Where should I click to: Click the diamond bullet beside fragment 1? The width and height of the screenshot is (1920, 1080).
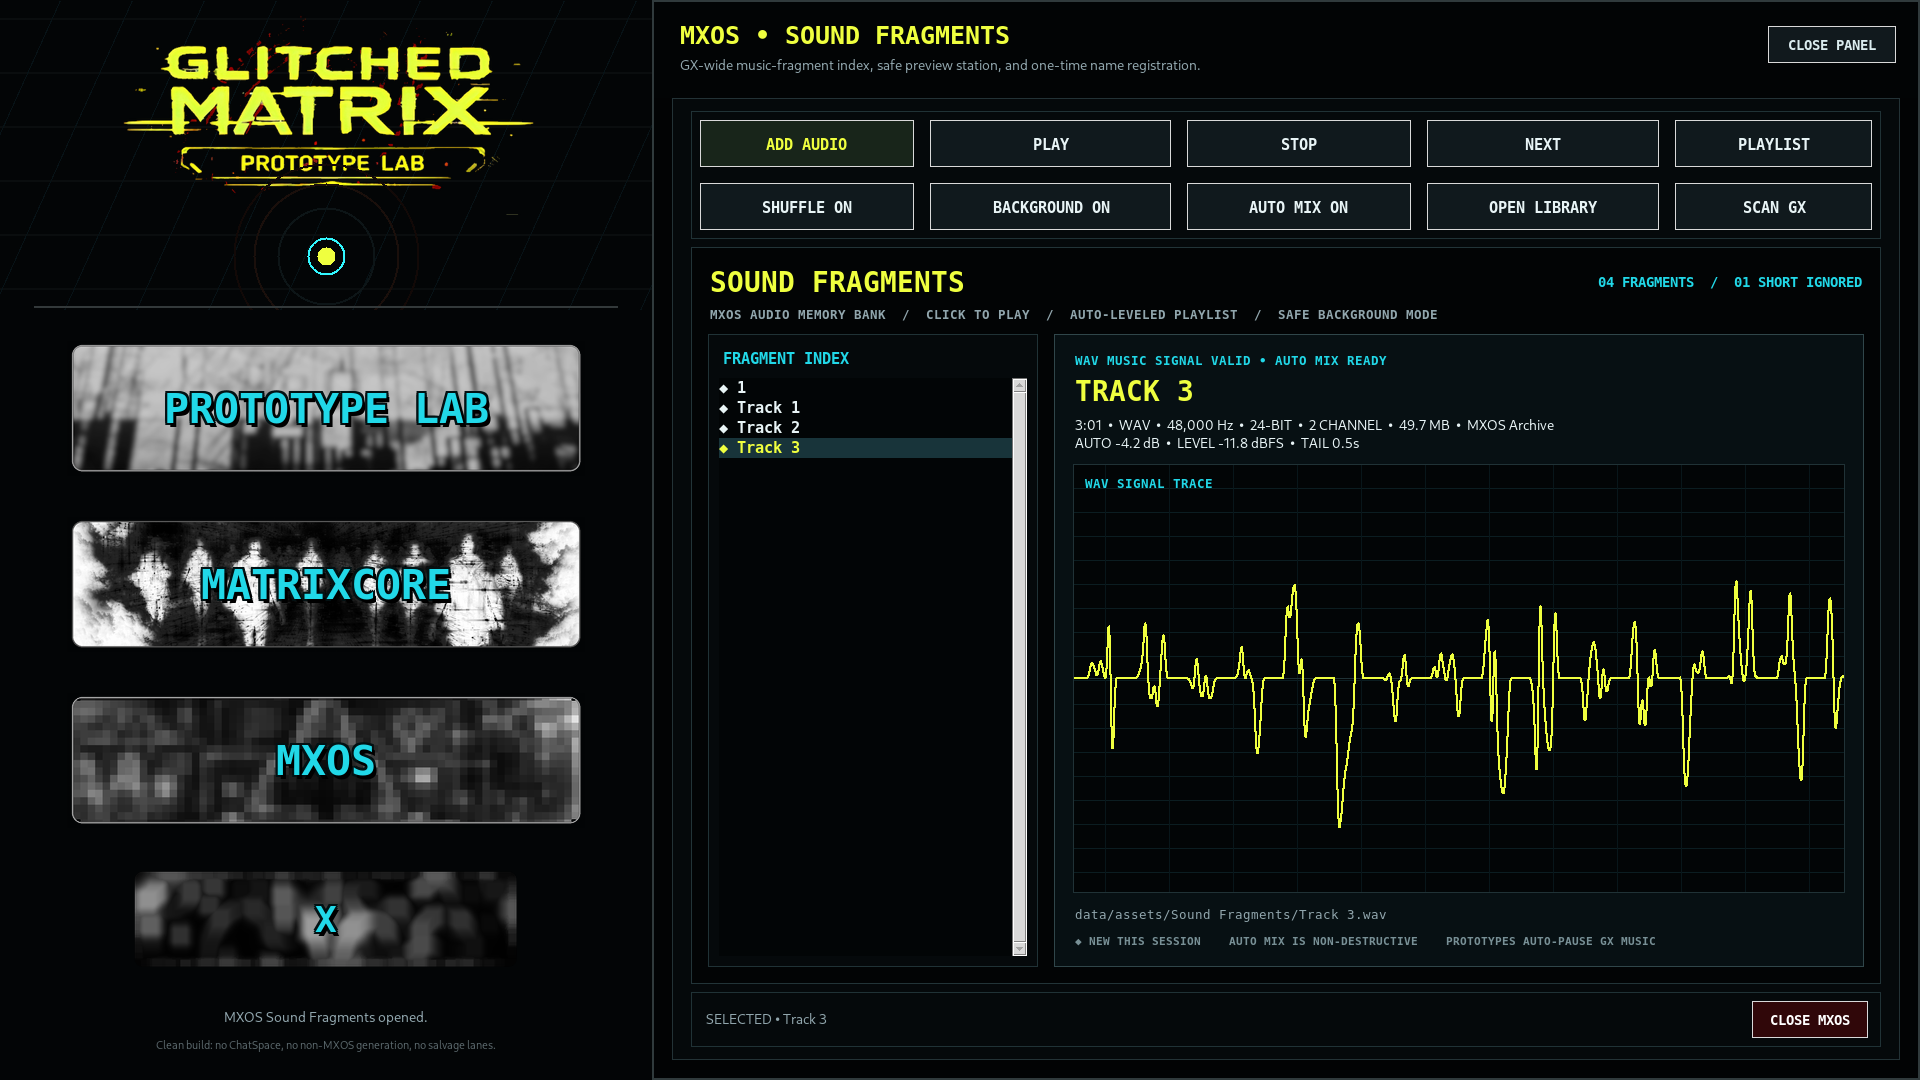[724, 388]
